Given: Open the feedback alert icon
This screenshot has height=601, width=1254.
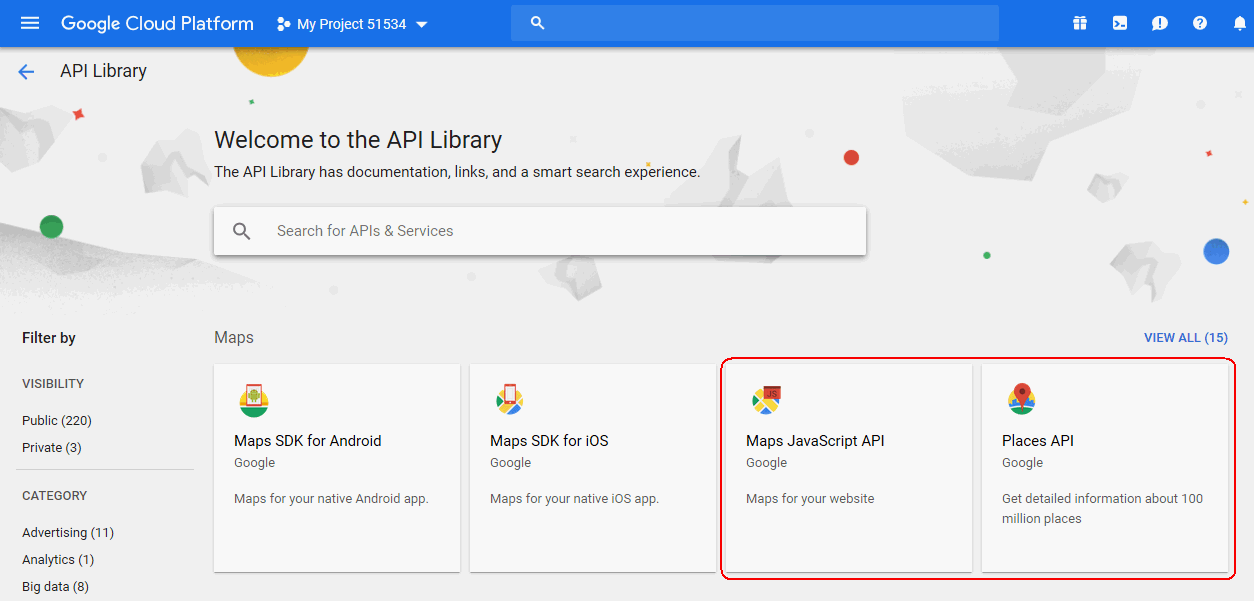Looking at the screenshot, I should 1160,23.
